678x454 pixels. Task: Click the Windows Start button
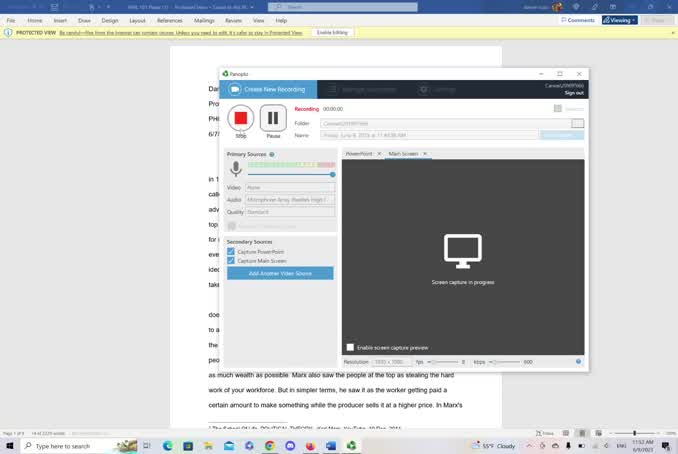tap(11, 446)
